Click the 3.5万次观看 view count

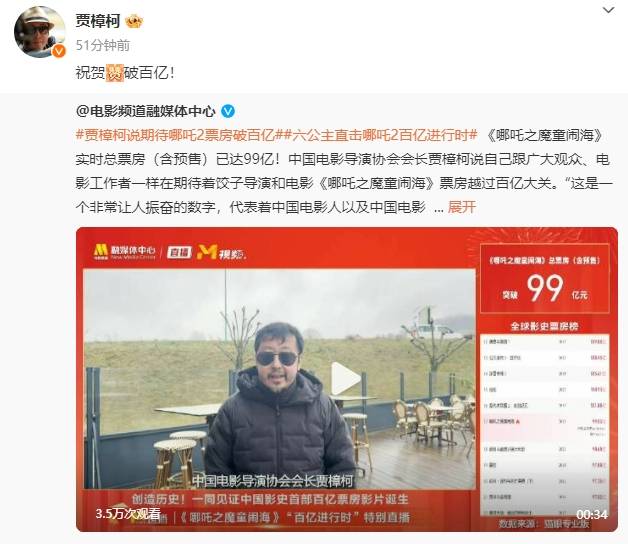point(128,513)
